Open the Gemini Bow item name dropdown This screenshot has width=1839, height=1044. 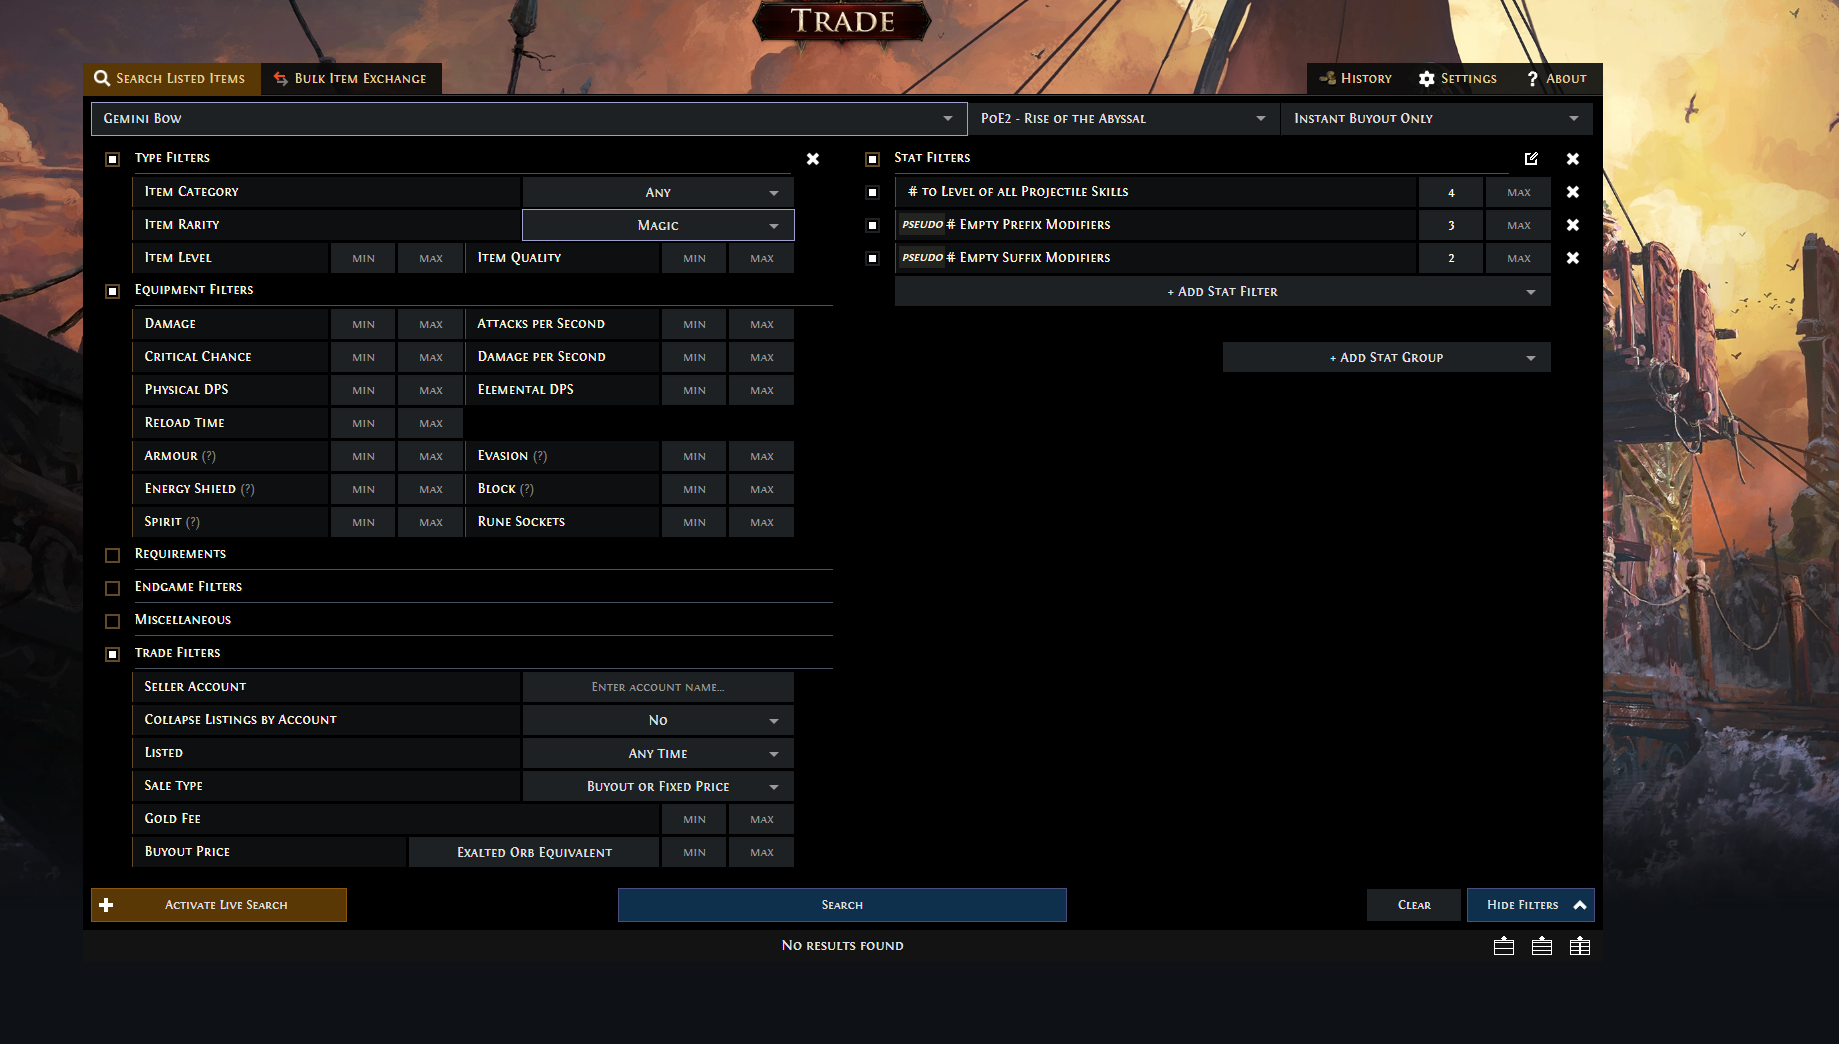[529, 118]
